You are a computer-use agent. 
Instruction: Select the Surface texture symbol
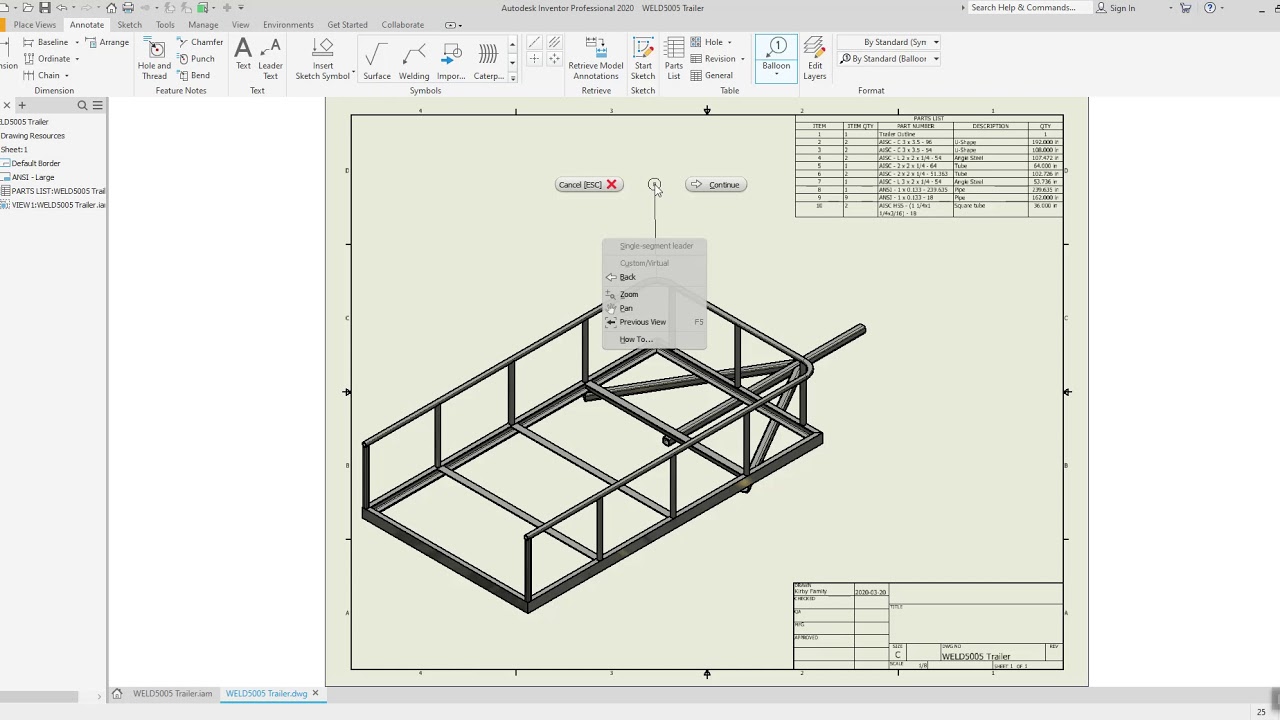coord(377,61)
